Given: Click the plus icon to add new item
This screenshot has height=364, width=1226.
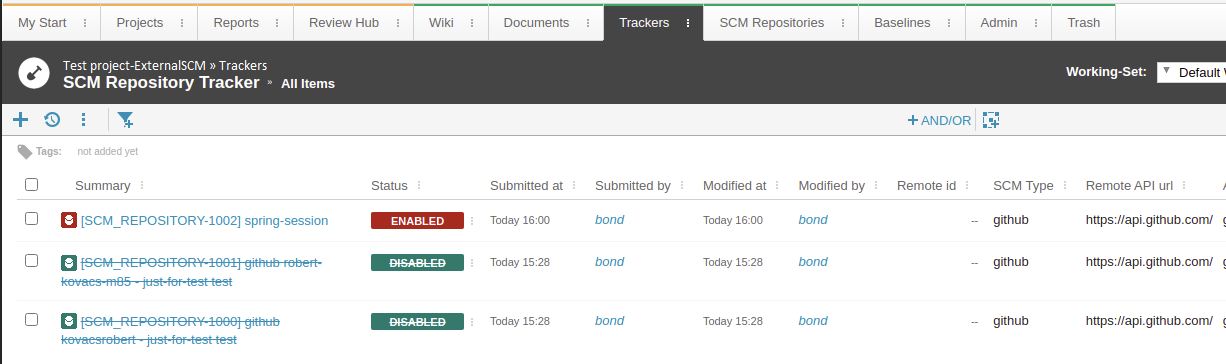Looking at the screenshot, I should coord(21,120).
